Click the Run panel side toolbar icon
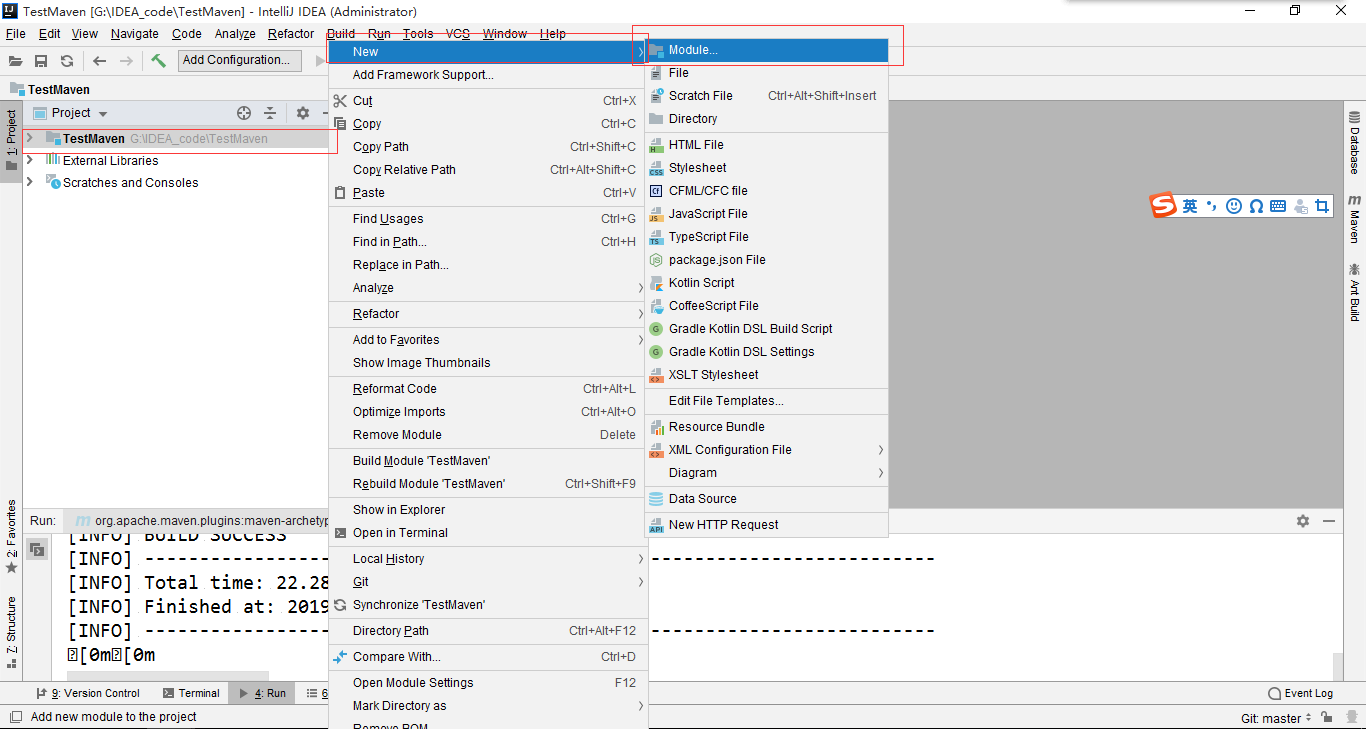The width and height of the screenshot is (1366, 729). [37, 549]
